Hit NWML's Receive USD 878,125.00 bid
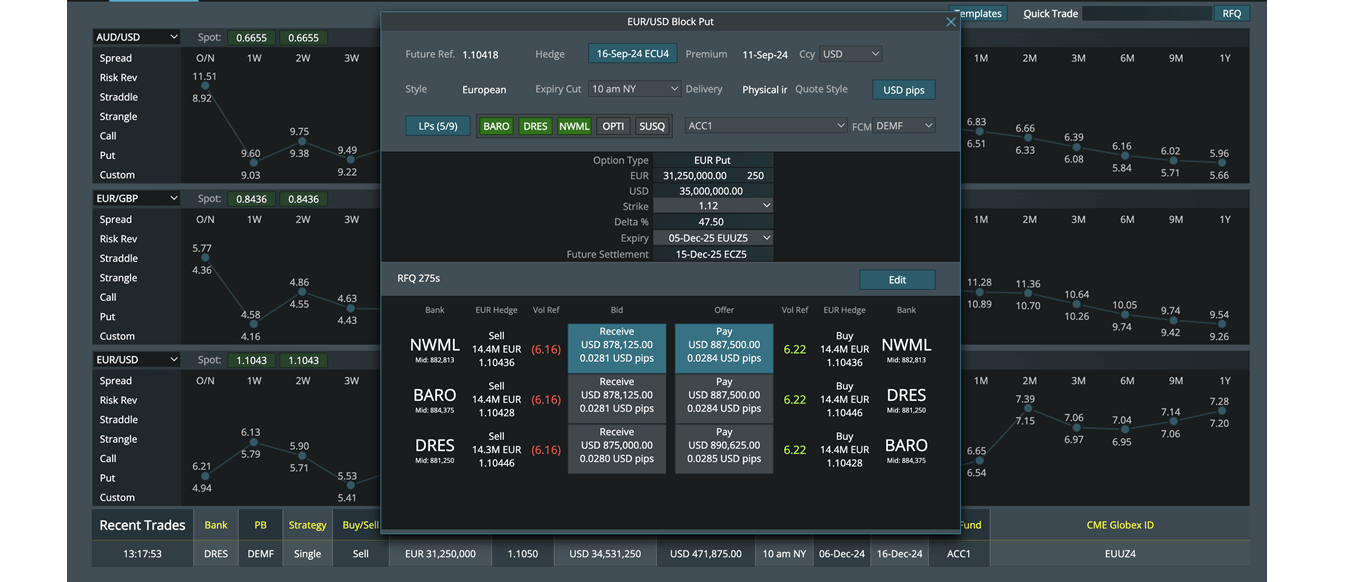The width and height of the screenshot is (1345, 582). (617, 348)
